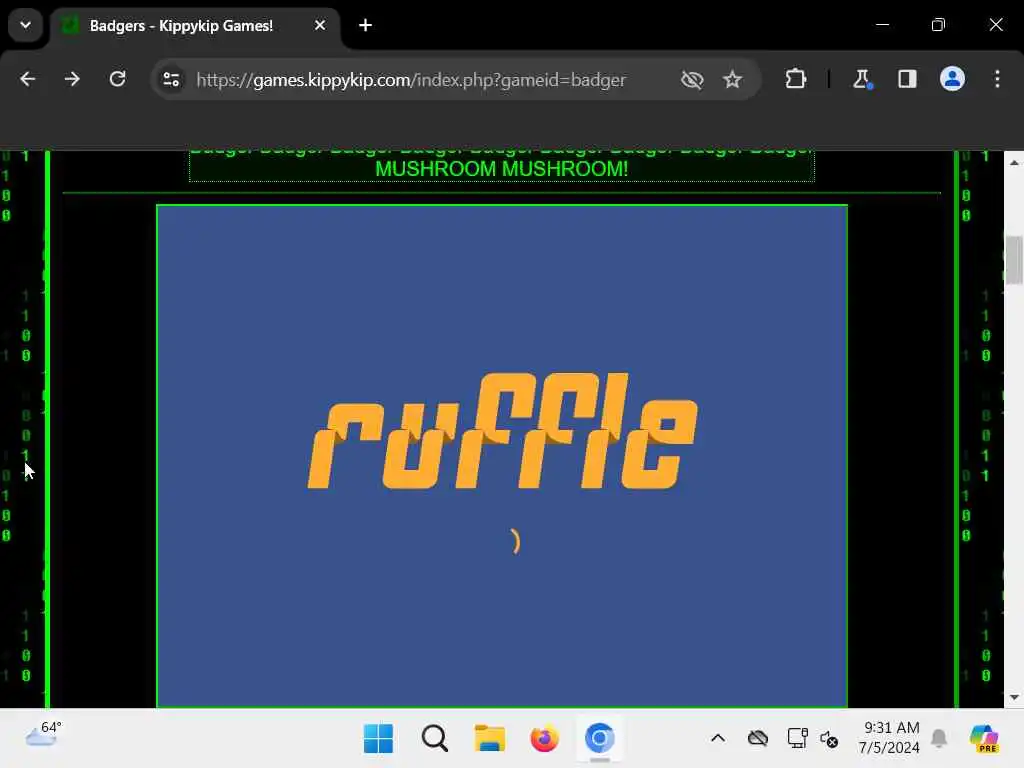Screen dimensions: 1024x768
Task: Open the 64° weather widget
Action: tap(43, 734)
